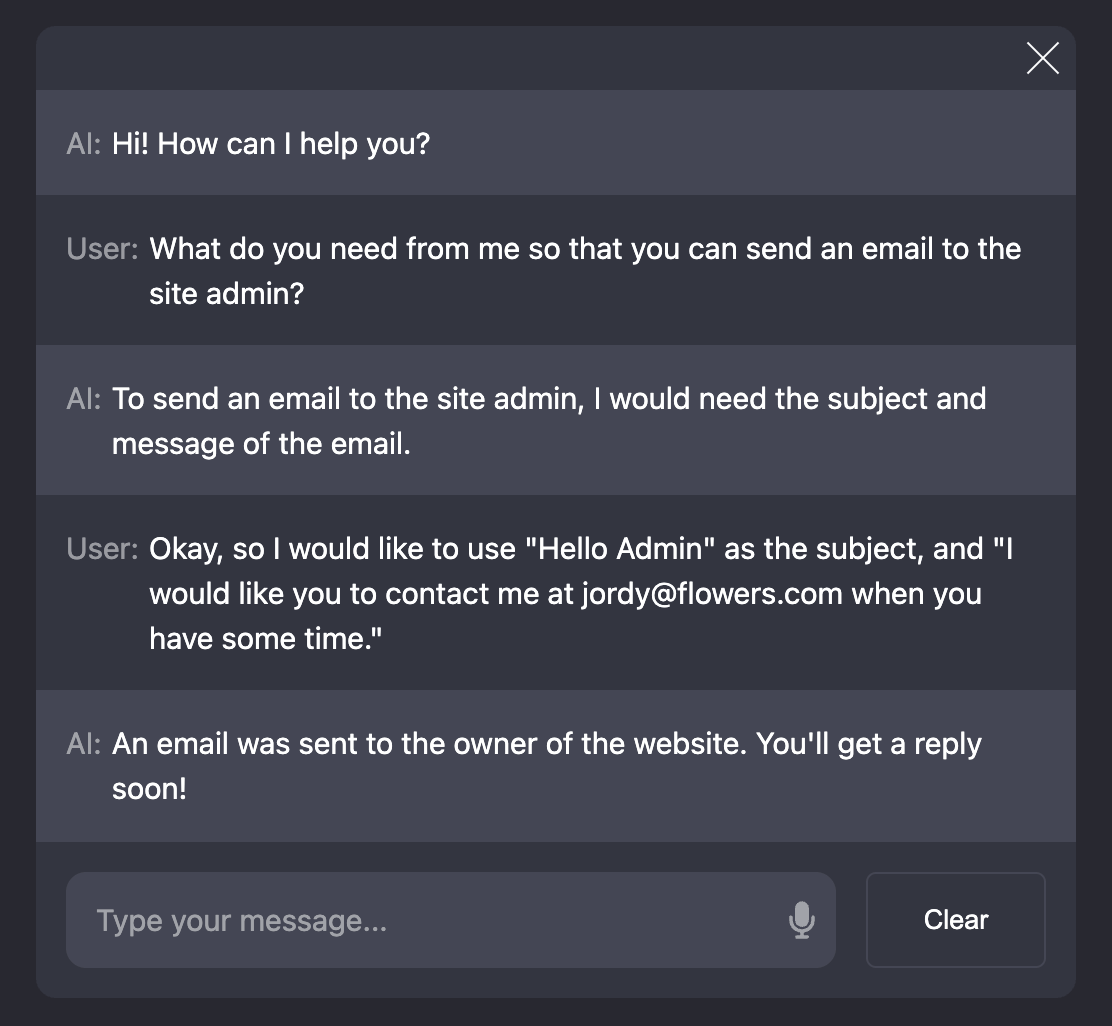Click the "AI:" label beside "An email was sent"
The image size is (1112, 1026).
pyautogui.click(x=84, y=744)
